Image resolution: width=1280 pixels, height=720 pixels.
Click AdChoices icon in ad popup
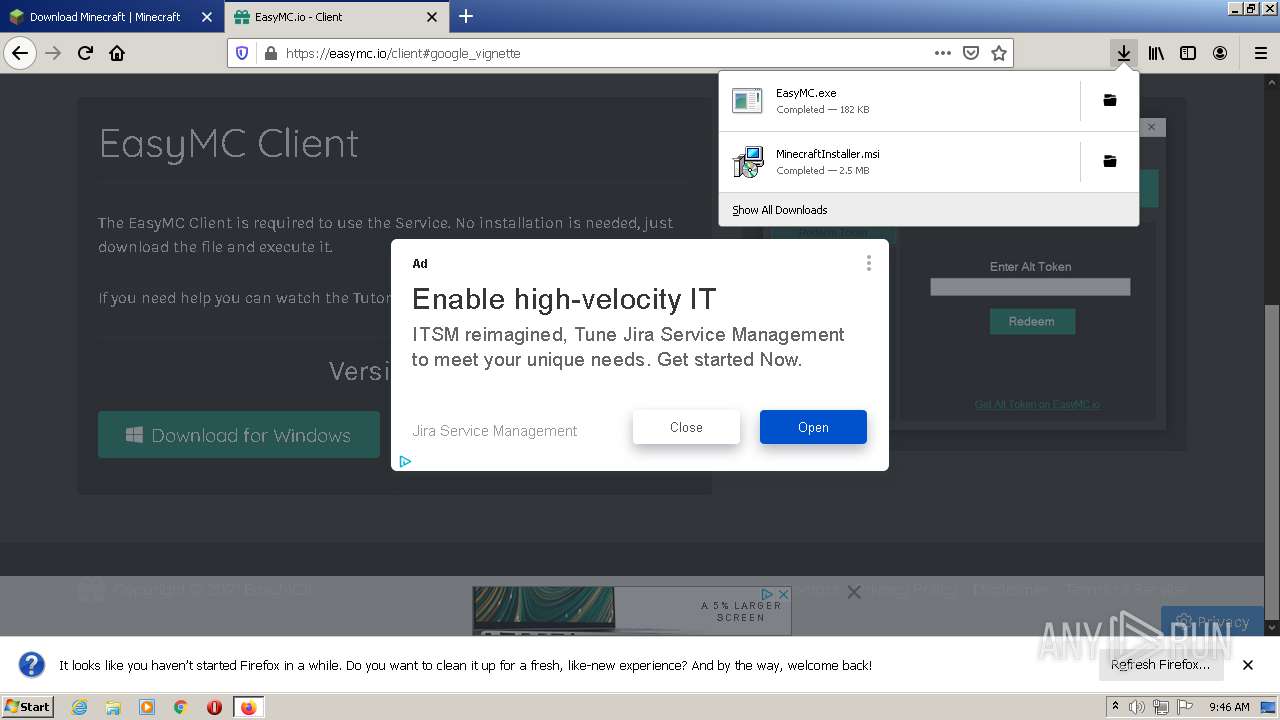(405, 461)
